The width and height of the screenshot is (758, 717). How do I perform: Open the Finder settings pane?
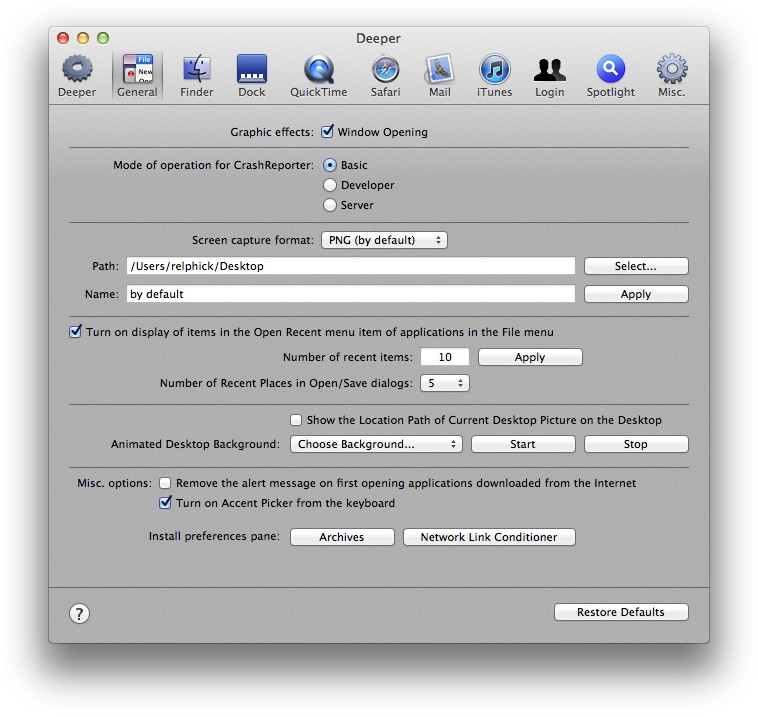196,76
